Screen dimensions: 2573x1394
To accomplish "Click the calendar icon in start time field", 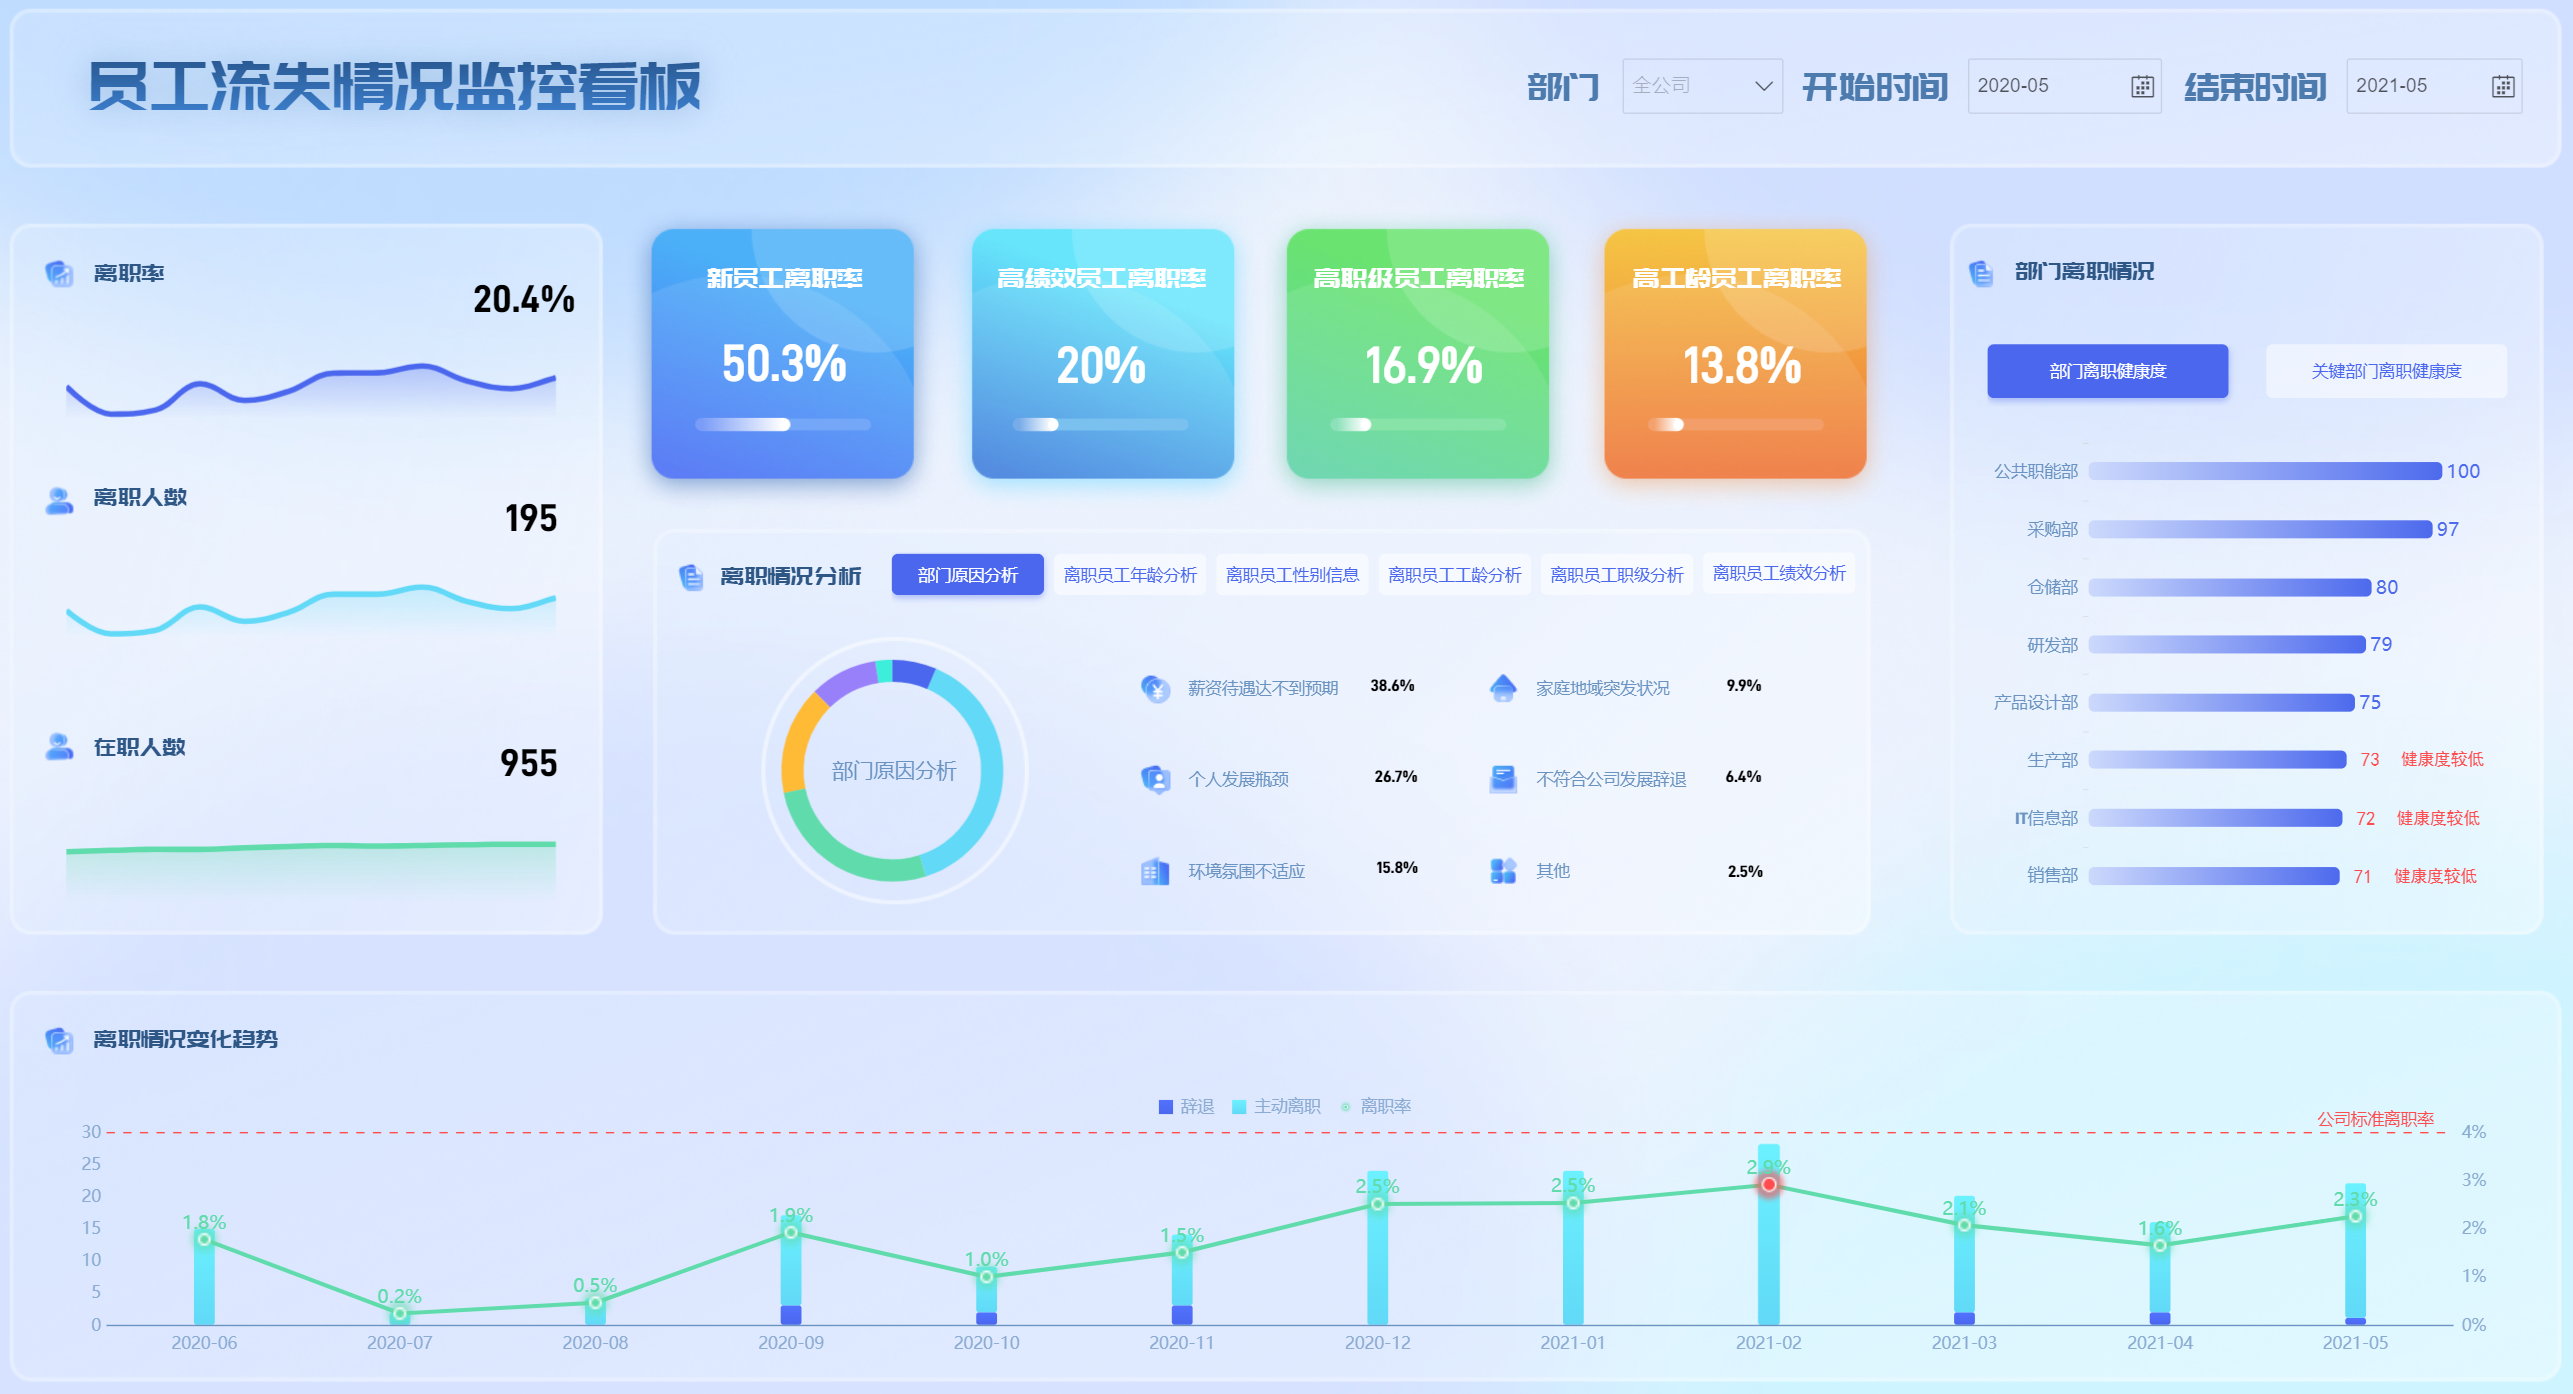I will (2141, 86).
